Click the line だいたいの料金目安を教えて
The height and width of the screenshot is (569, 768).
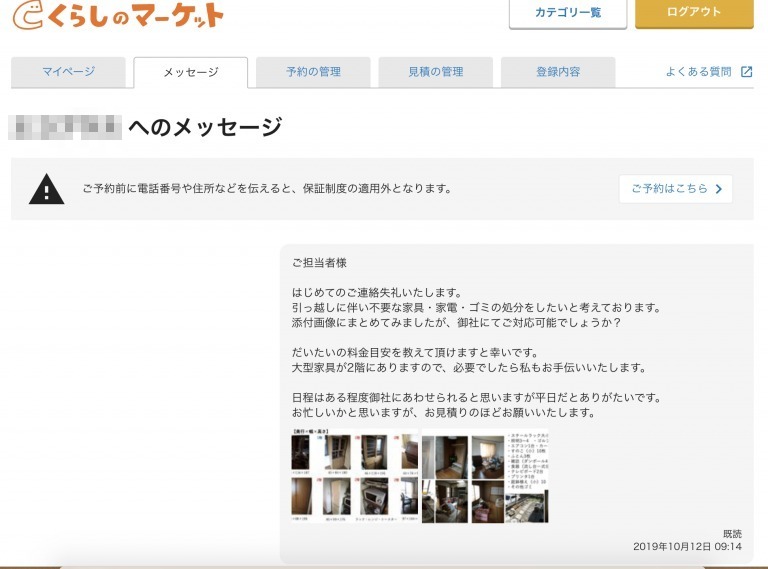[415, 353]
